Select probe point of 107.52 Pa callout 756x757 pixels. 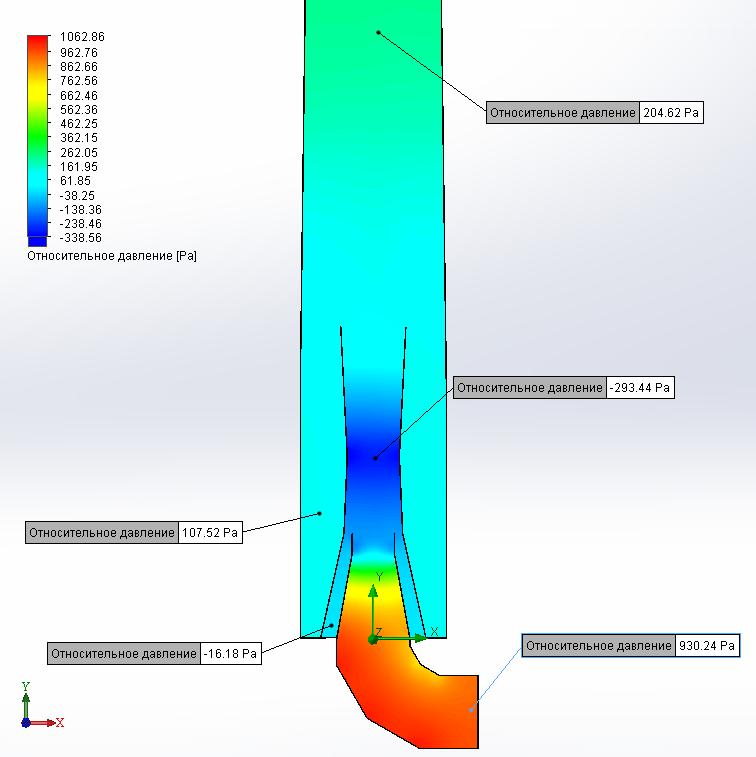tap(320, 514)
